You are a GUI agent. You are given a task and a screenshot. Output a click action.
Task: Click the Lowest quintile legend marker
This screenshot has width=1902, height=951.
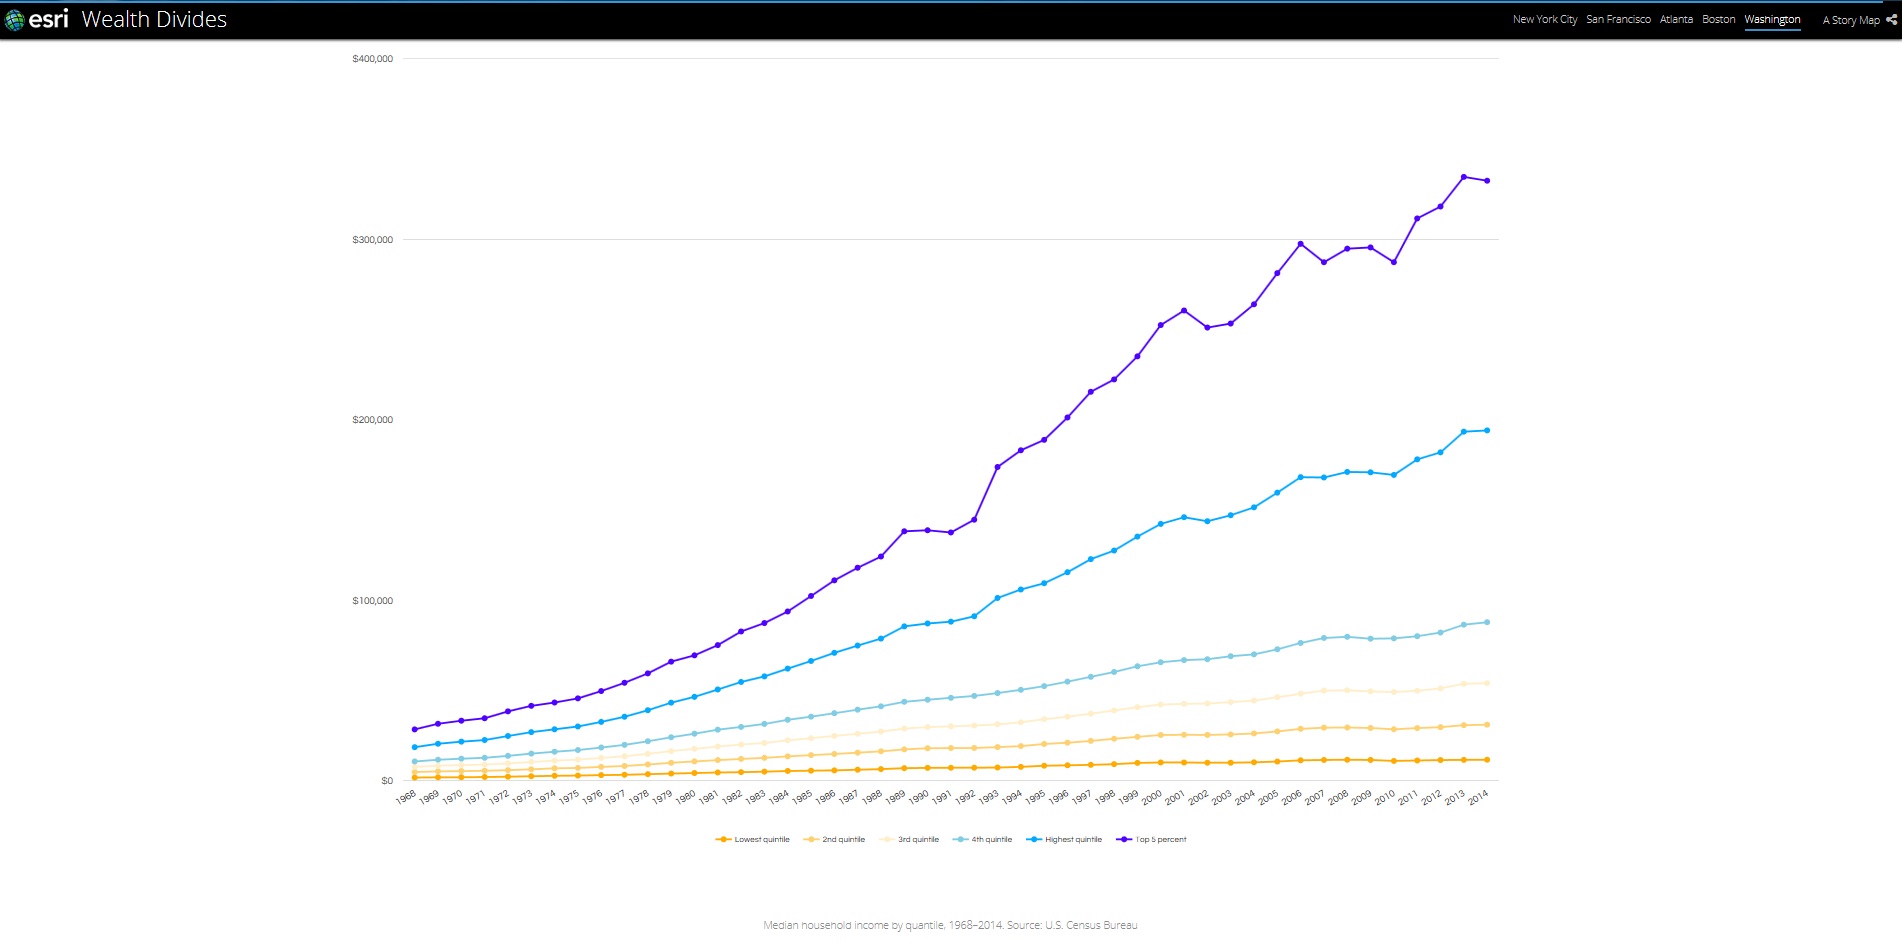coord(723,840)
